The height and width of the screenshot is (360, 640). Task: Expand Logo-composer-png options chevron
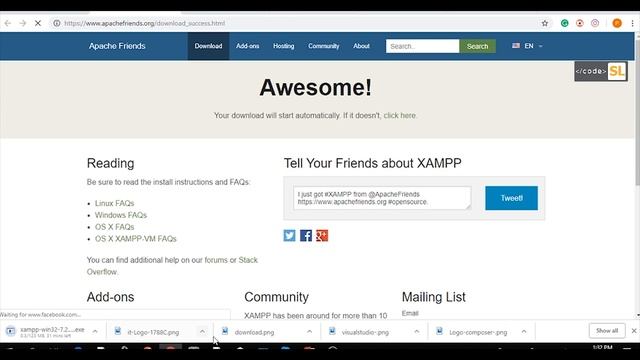click(x=524, y=331)
